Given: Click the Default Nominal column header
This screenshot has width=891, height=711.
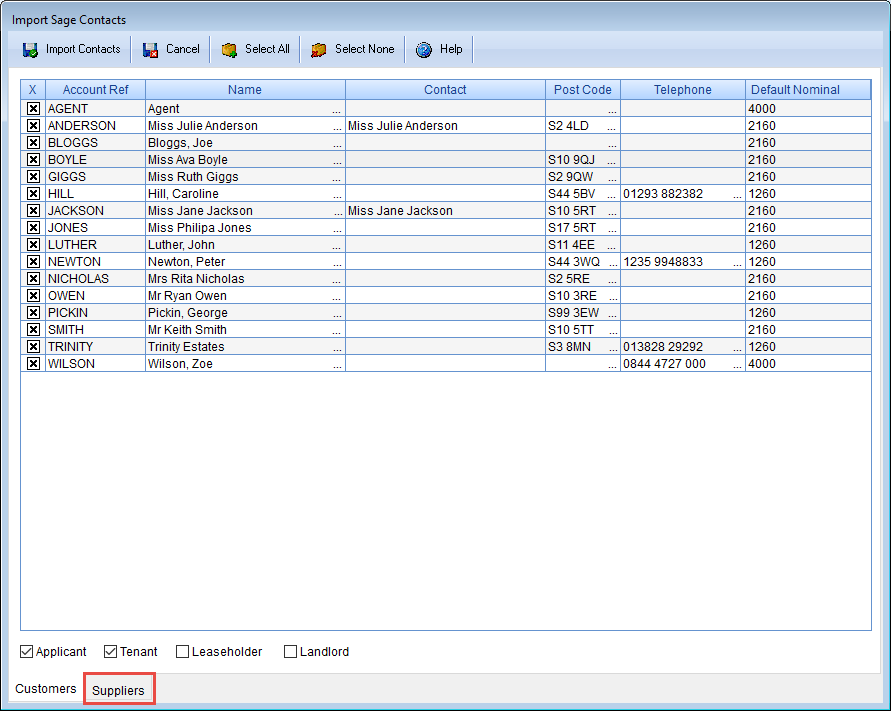Looking at the screenshot, I should point(807,90).
